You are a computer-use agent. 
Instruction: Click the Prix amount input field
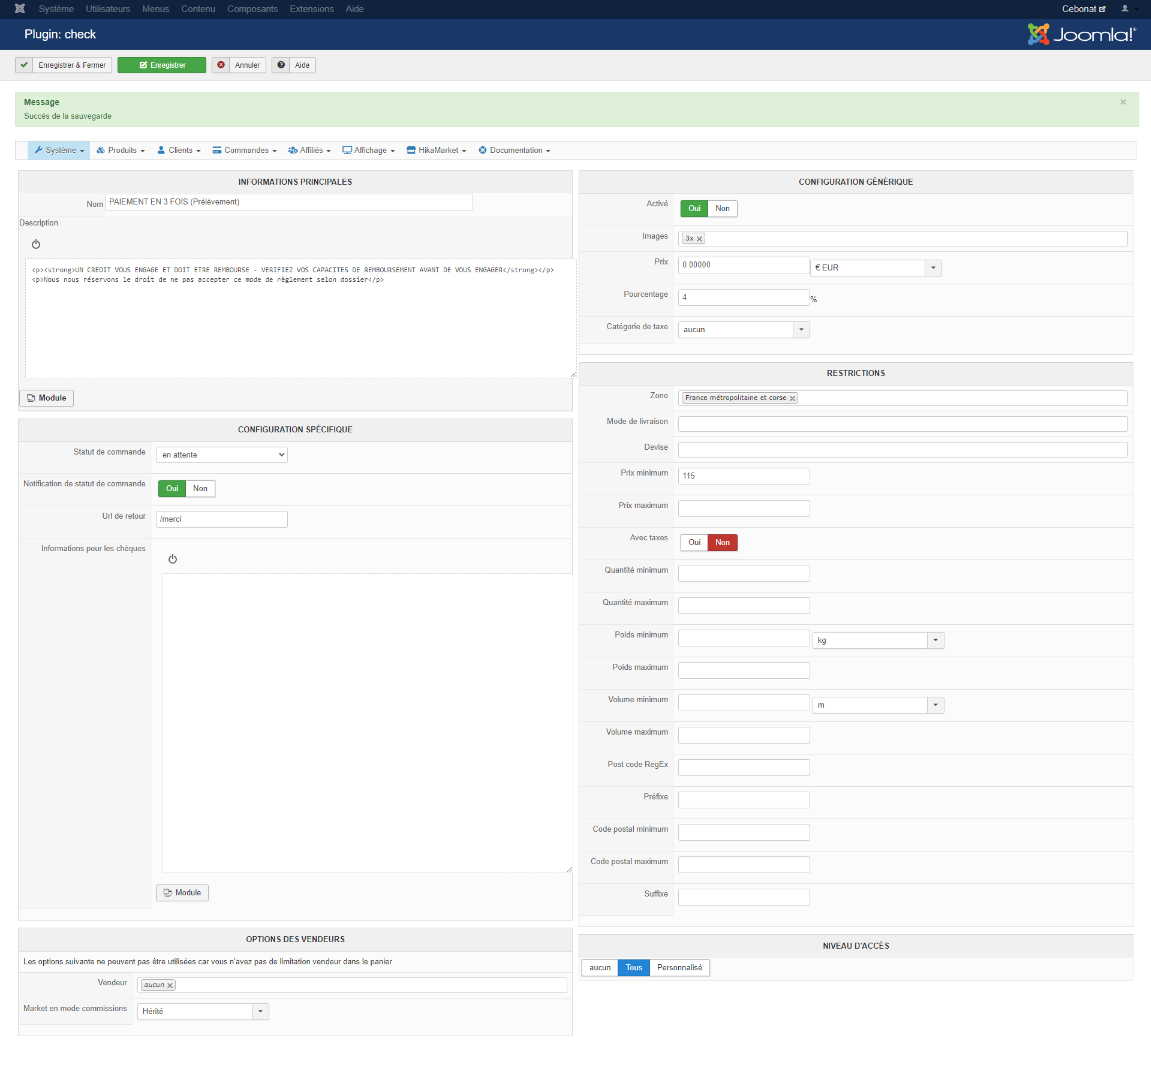point(744,265)
